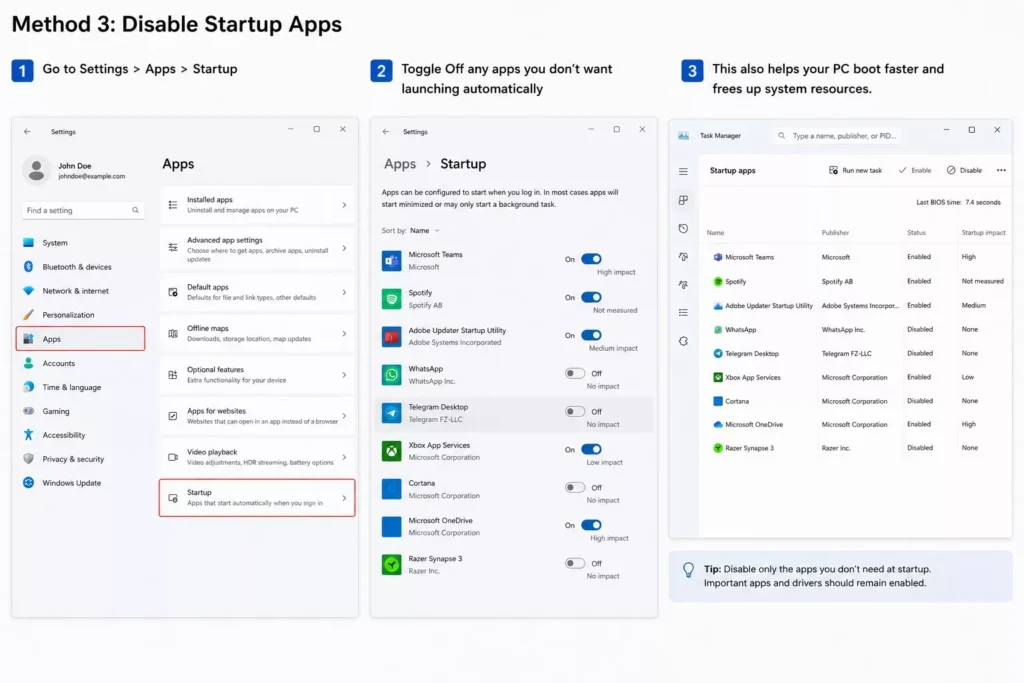Click Enable button in Task Manager
This screenshot has height=683, width=1024.
915,170
